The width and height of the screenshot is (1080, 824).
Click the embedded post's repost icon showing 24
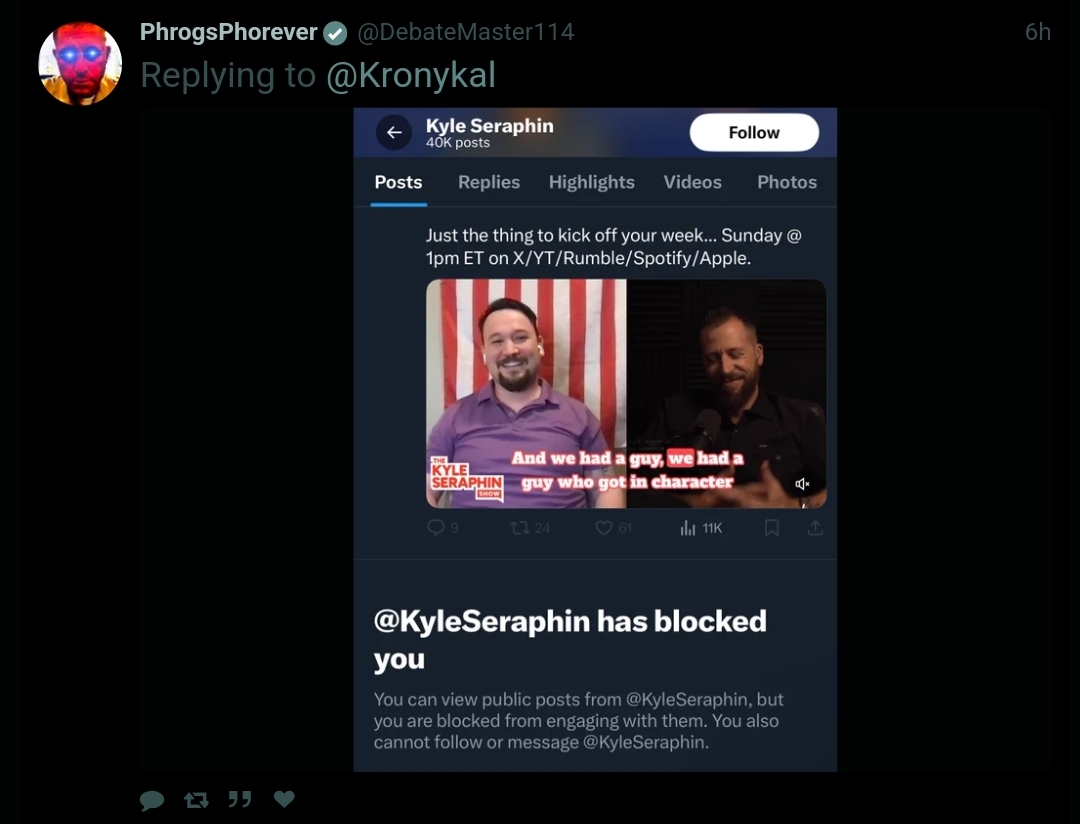[520, 528]
